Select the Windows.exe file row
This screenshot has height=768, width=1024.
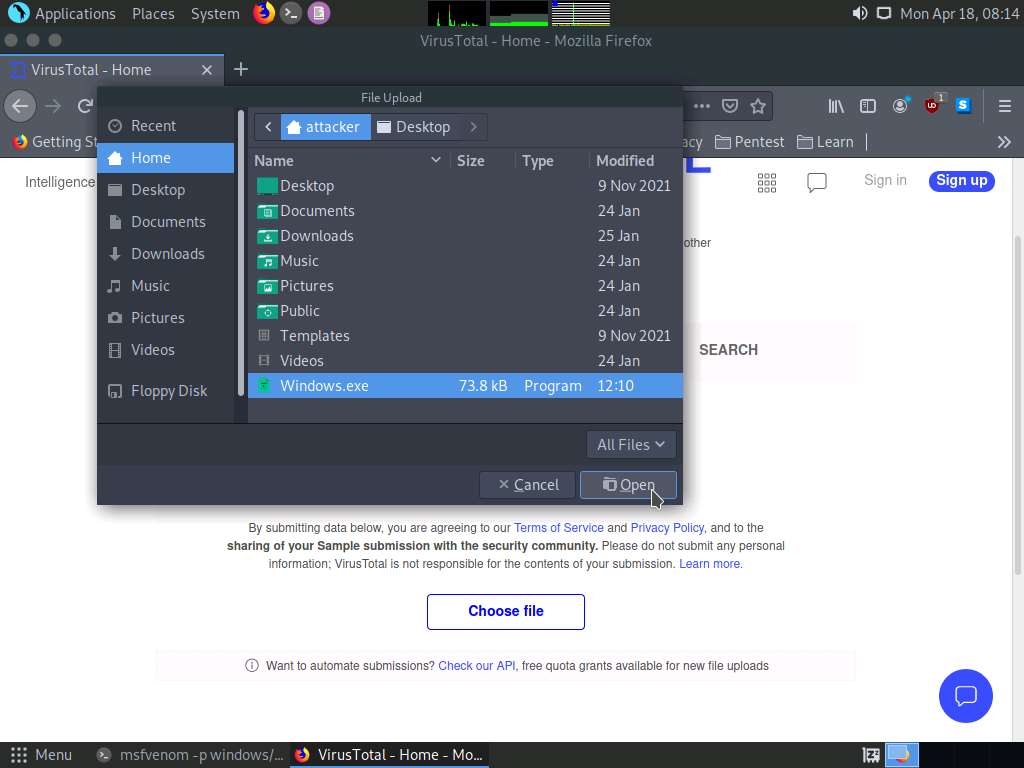click(324, 386)
